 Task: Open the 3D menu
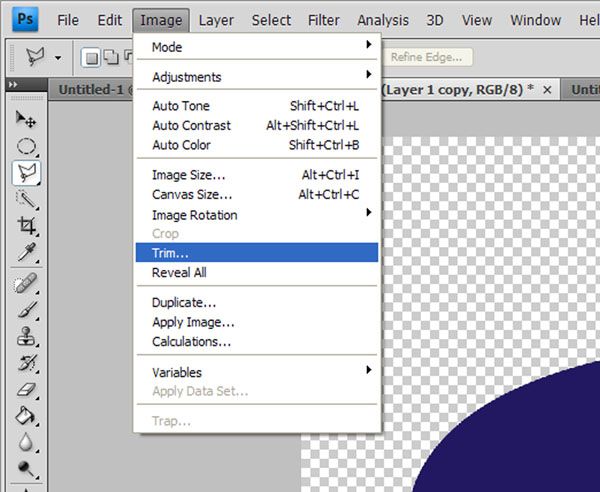point(435,20)
